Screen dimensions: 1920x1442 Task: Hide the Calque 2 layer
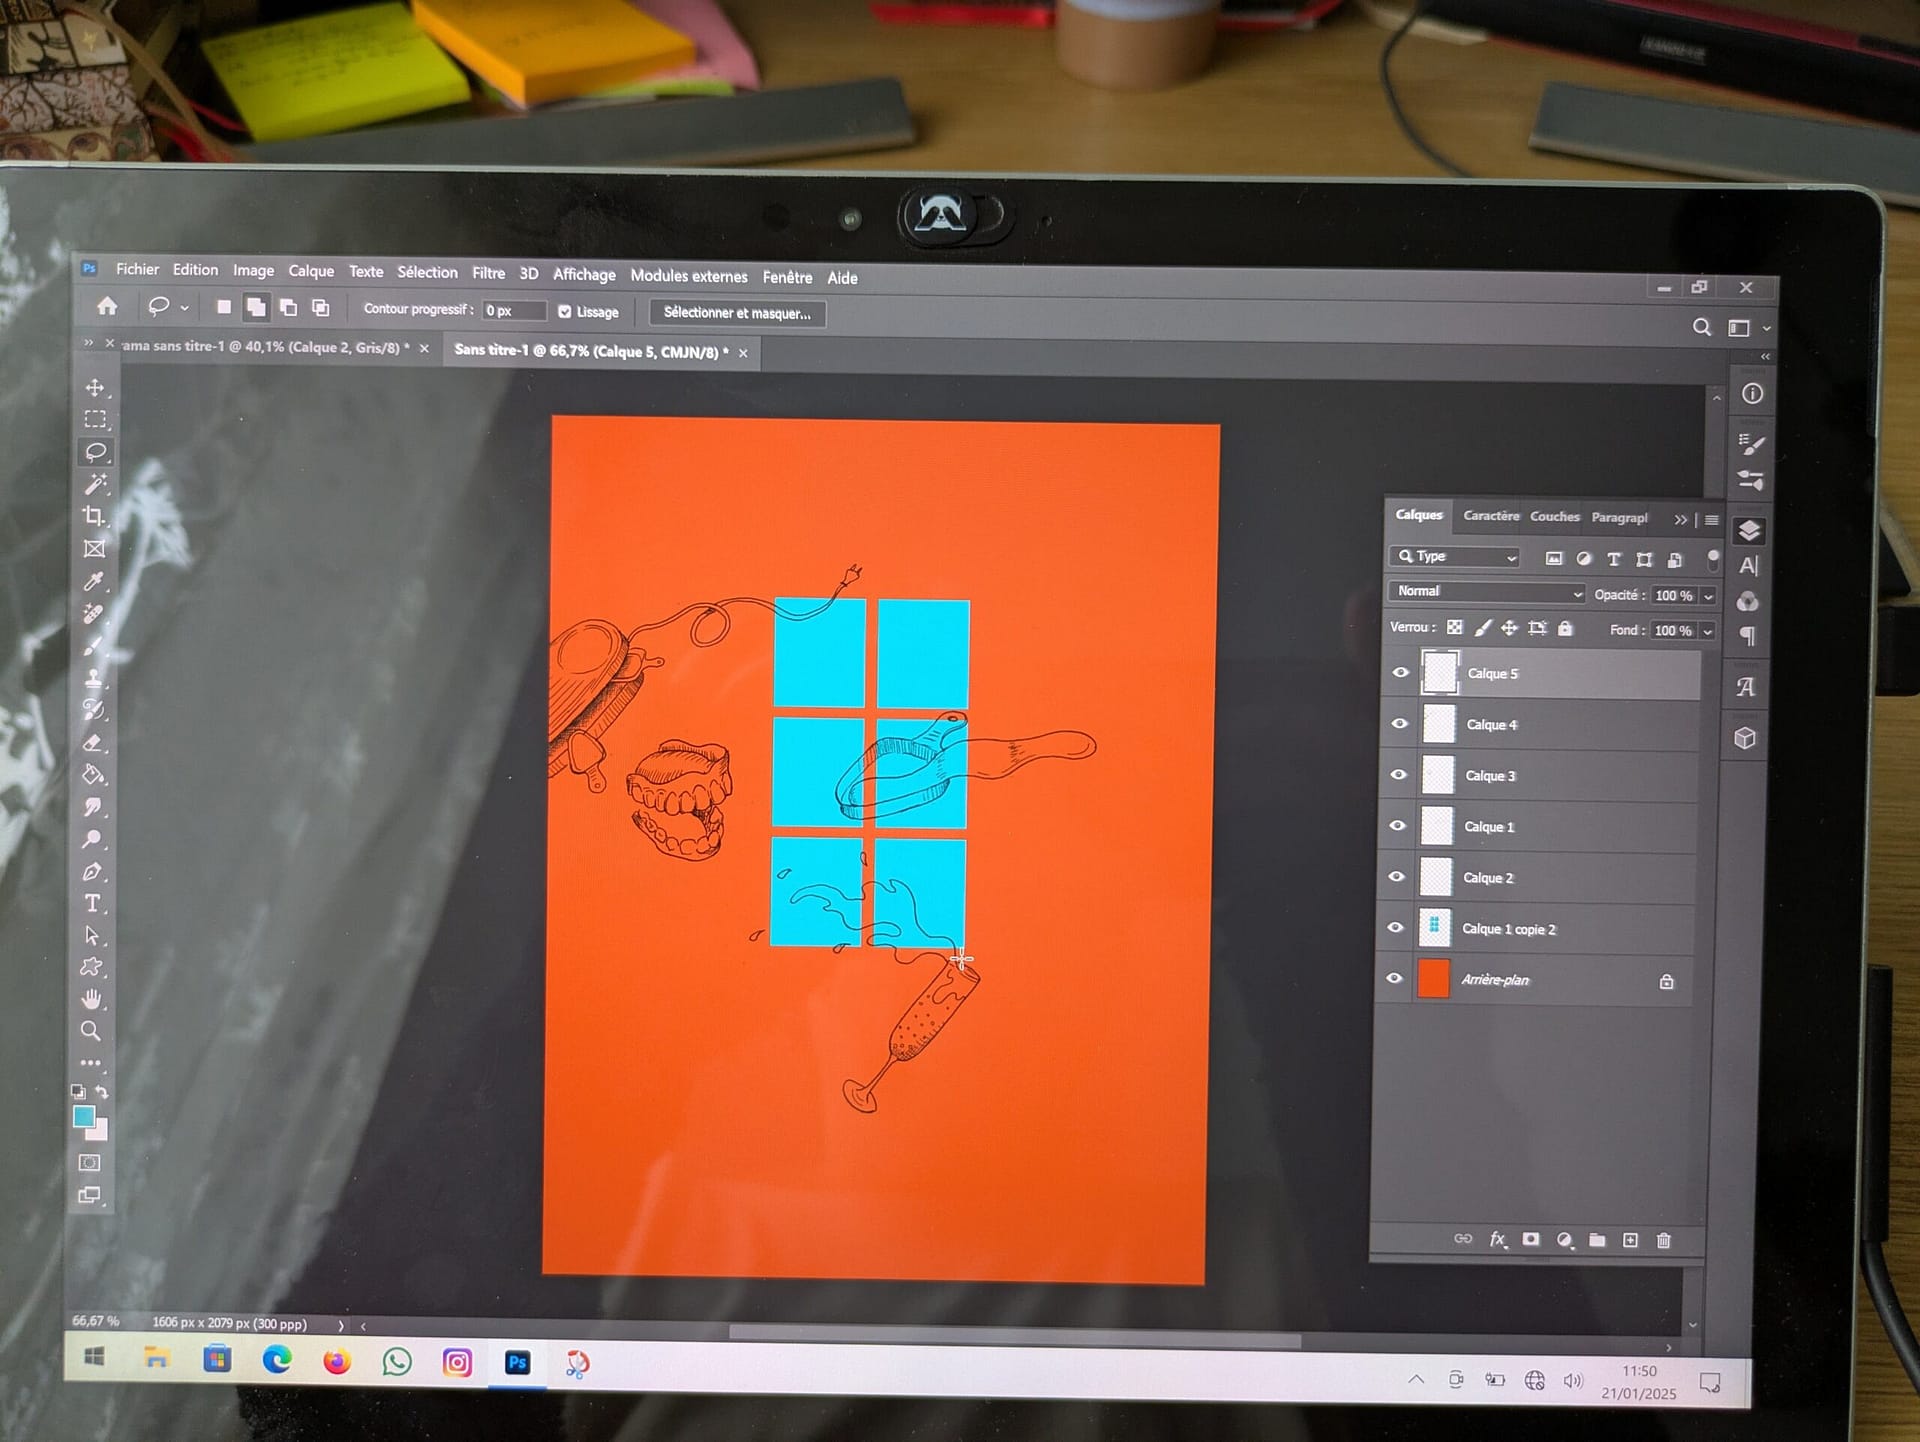1396,877
